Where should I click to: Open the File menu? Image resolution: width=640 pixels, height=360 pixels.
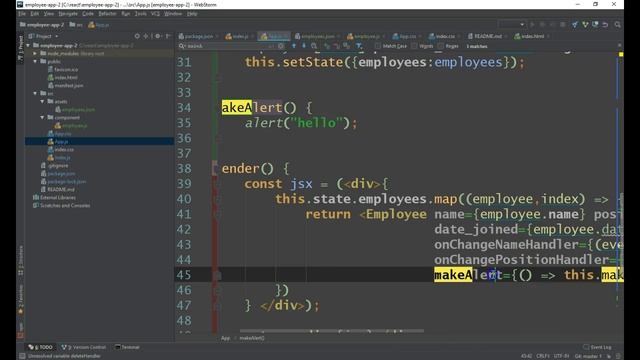(x=22, y=14)
